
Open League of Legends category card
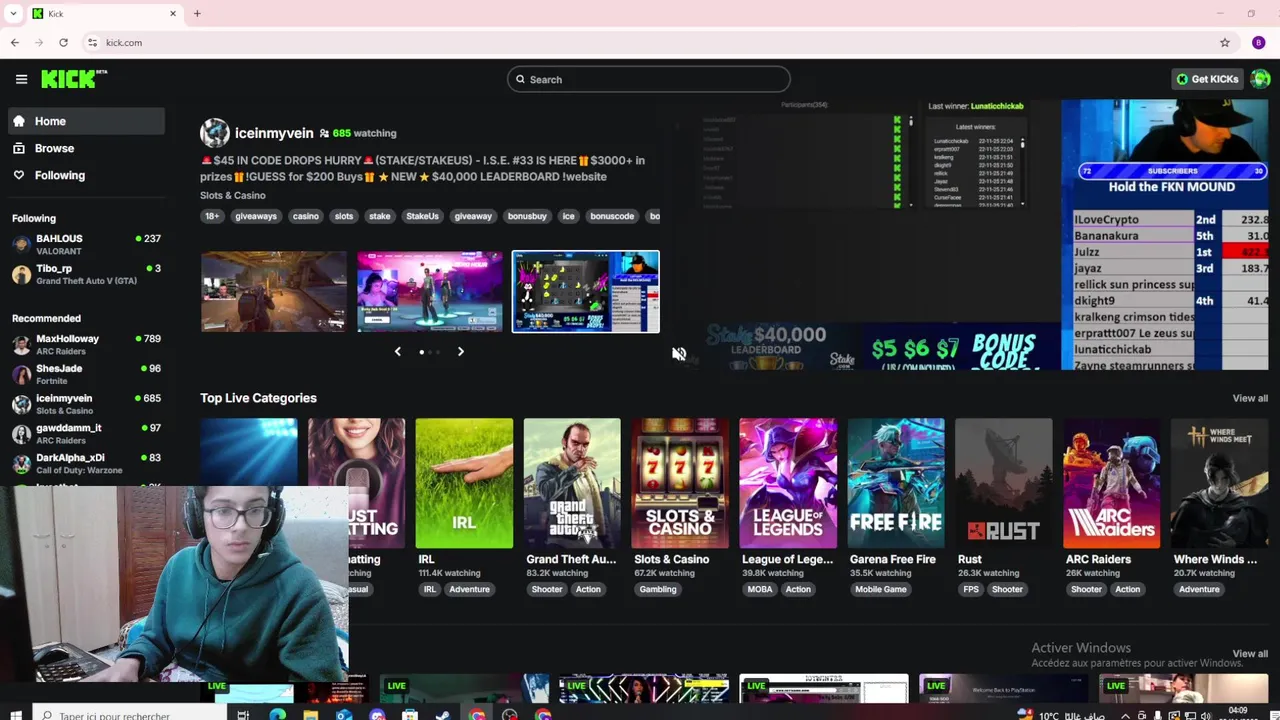pyautogui.click(x=788, y=483)
